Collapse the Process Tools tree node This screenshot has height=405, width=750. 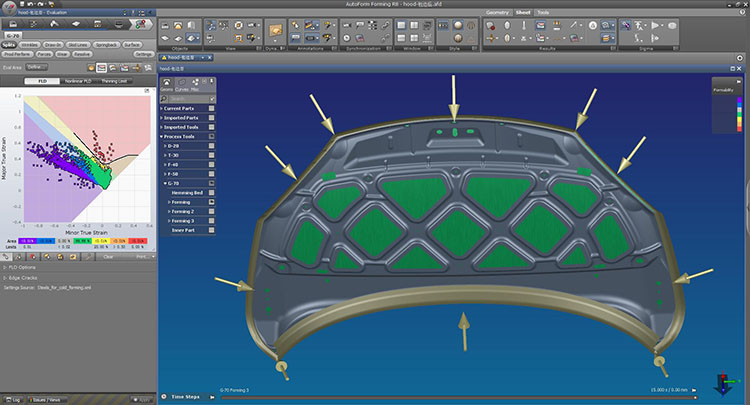pos(163,136)
